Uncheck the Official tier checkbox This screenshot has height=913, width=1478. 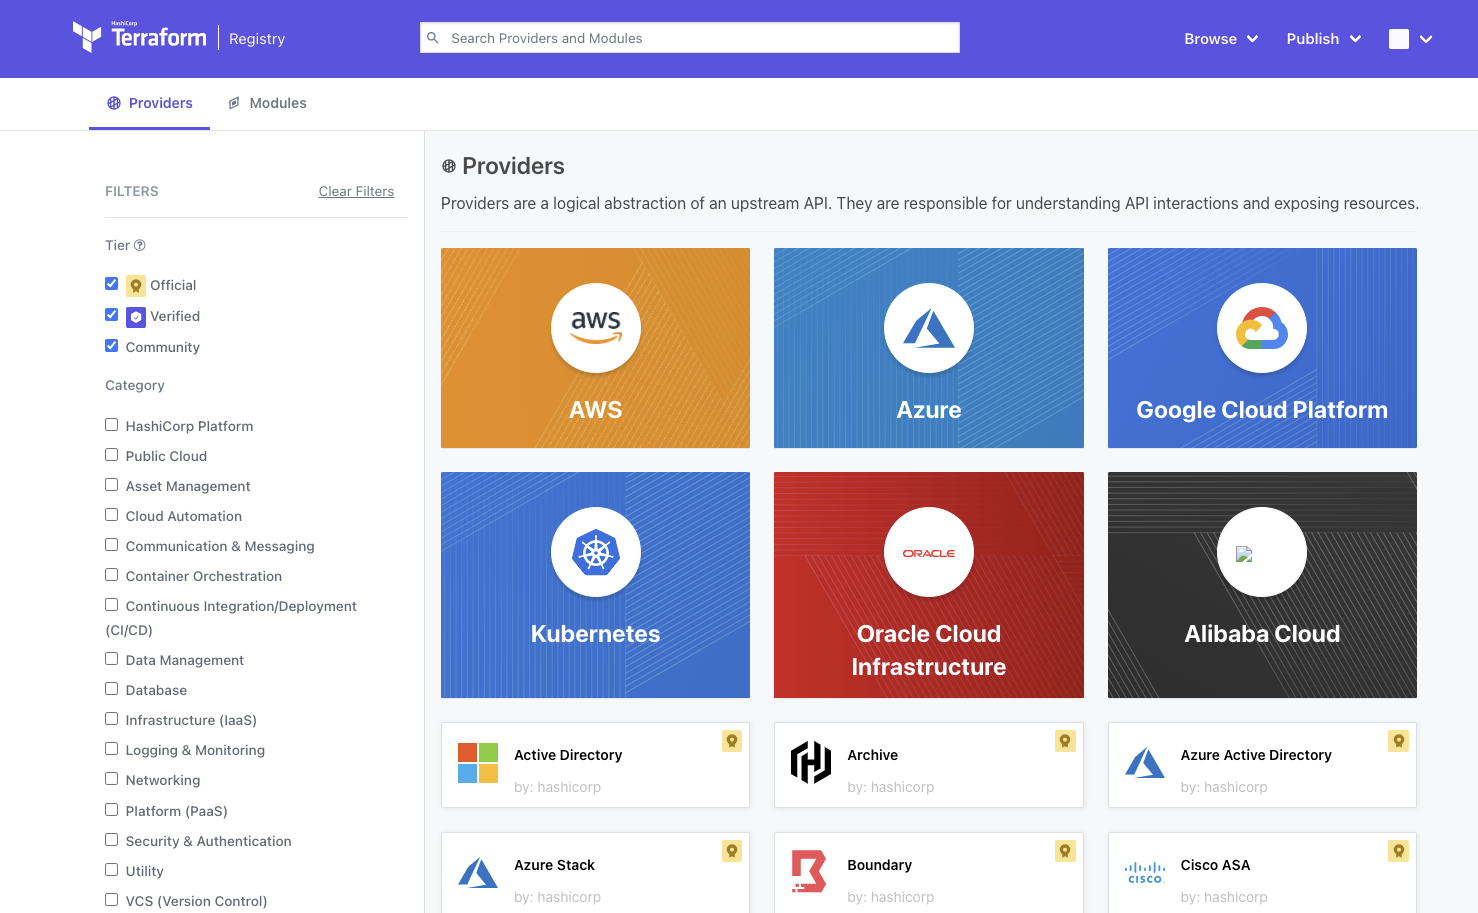coord(112,284)
